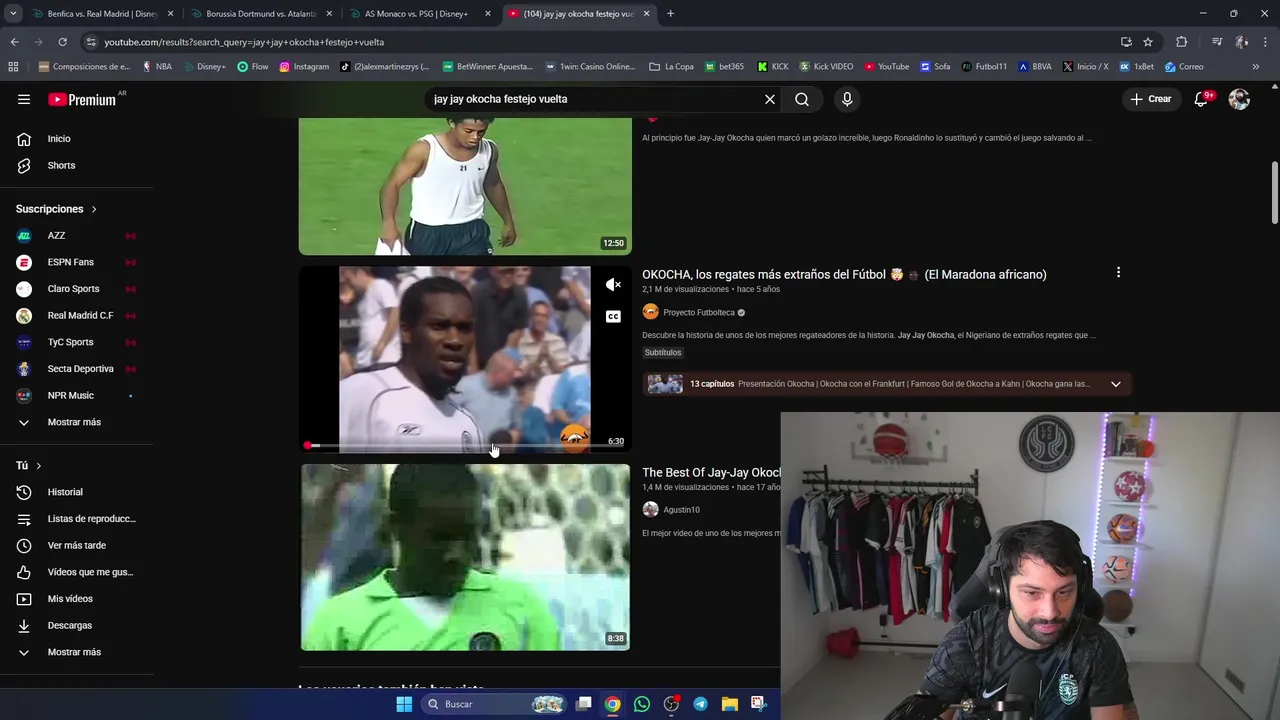Expand the Tú section chevron
This screenshot has width=1280, height=720.
(39, 466)
